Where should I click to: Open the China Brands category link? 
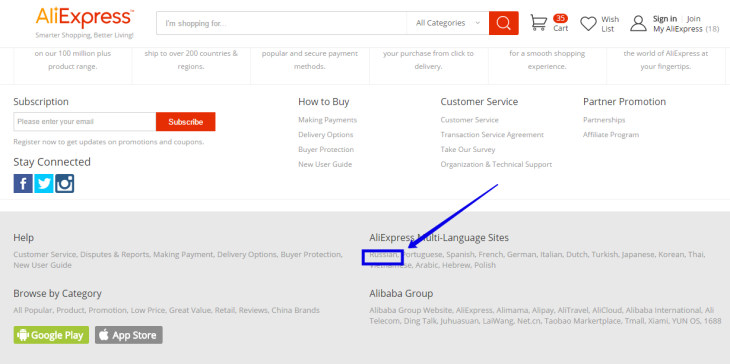coord(296,310)
